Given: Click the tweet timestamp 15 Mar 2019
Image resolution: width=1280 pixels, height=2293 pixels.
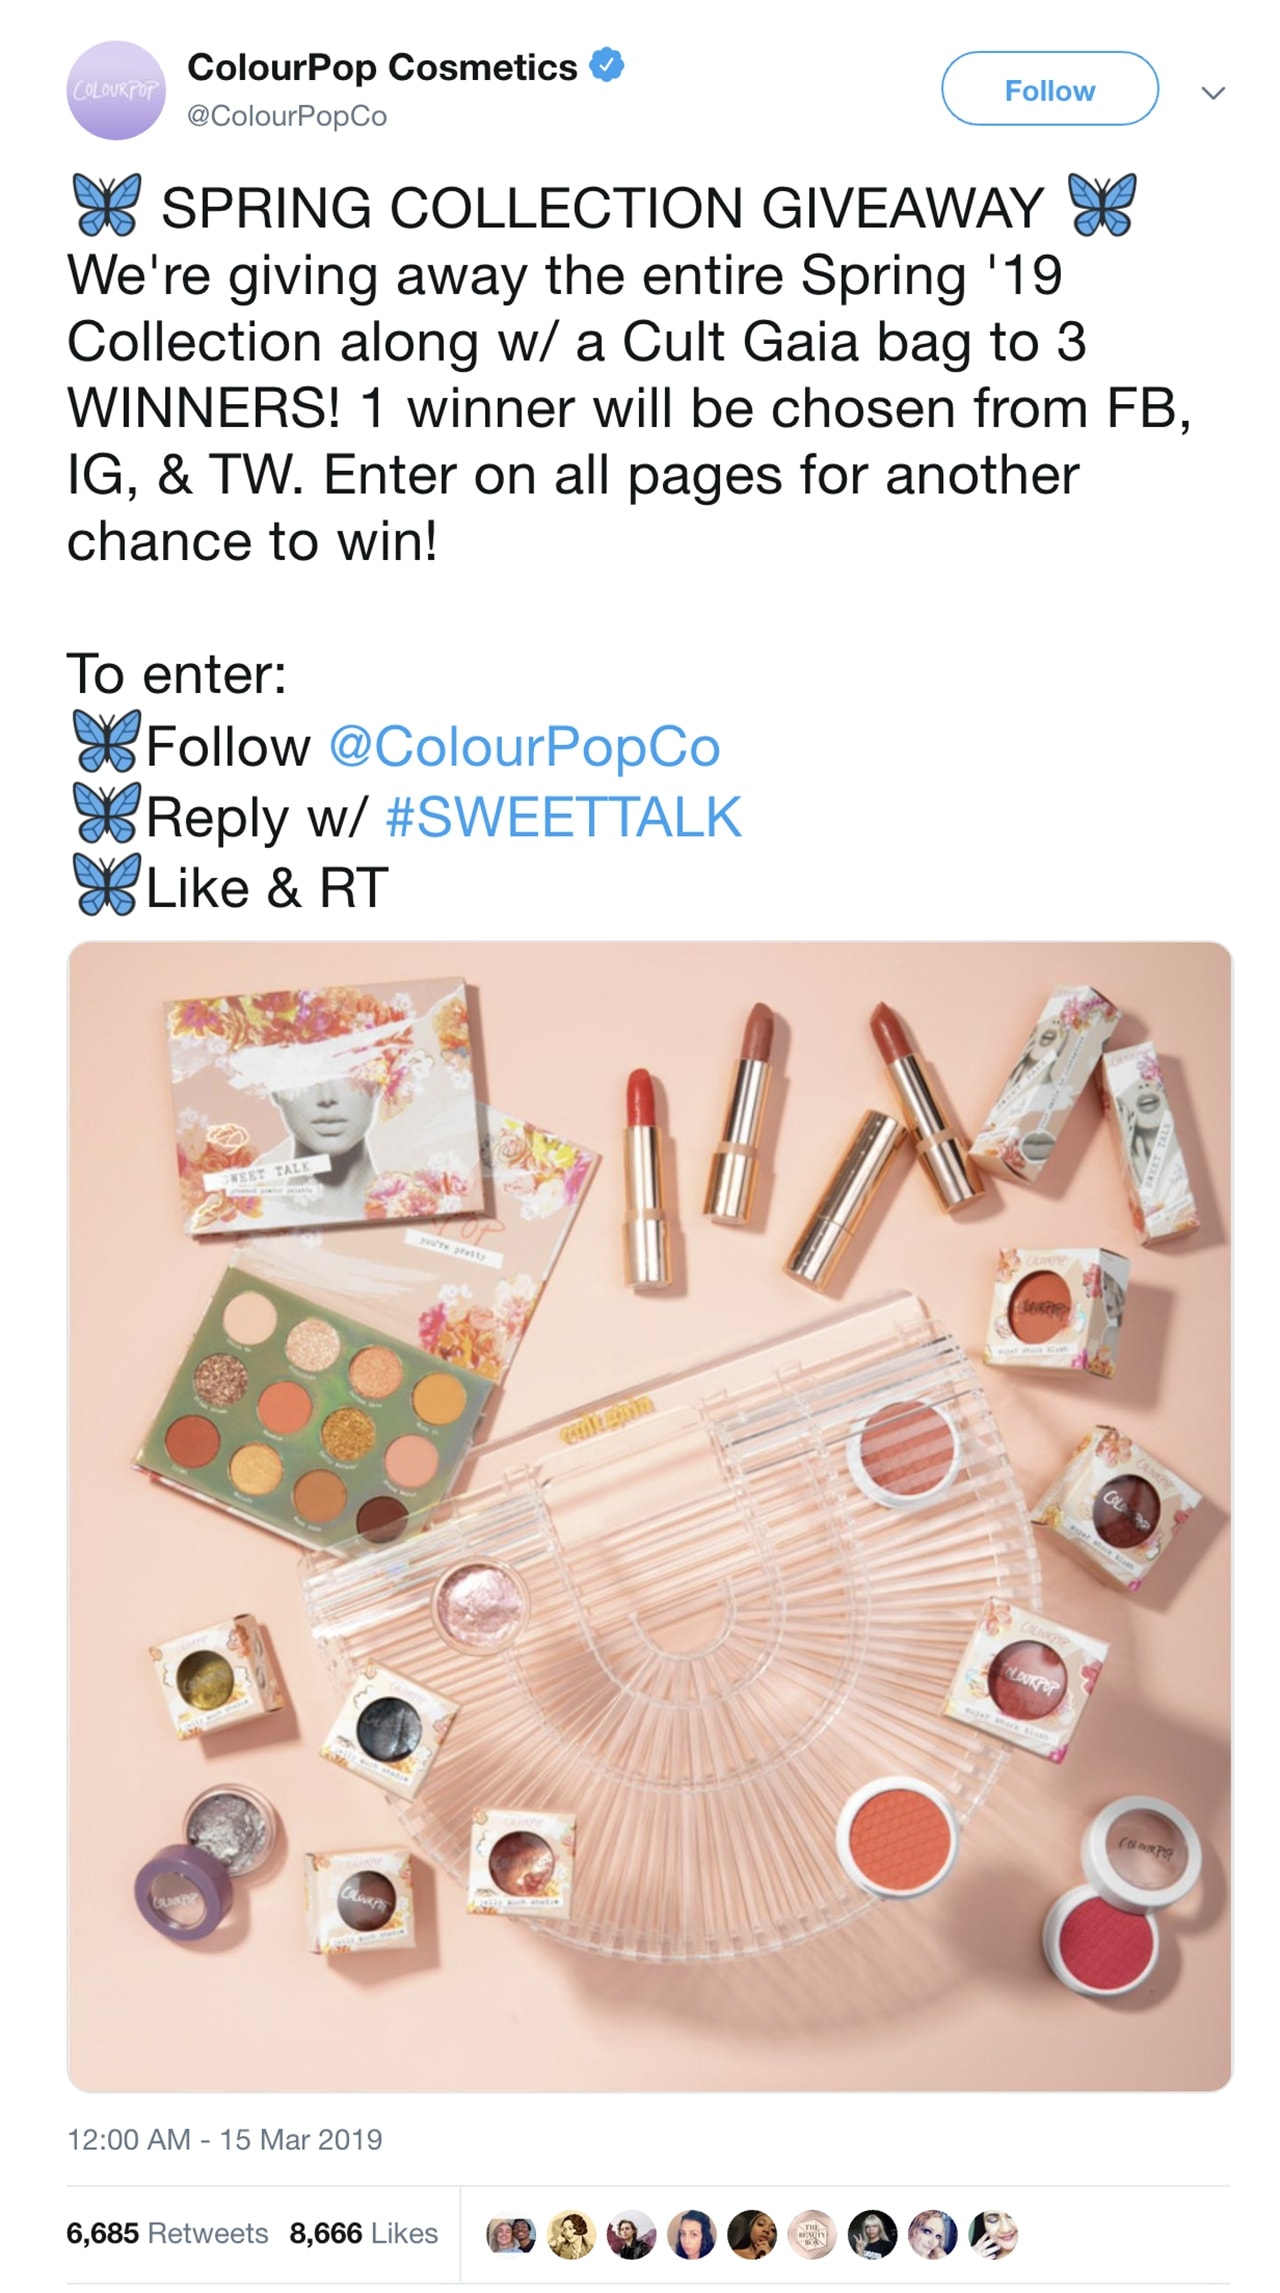Looking at the screenshot, I should pos(224,2139).
